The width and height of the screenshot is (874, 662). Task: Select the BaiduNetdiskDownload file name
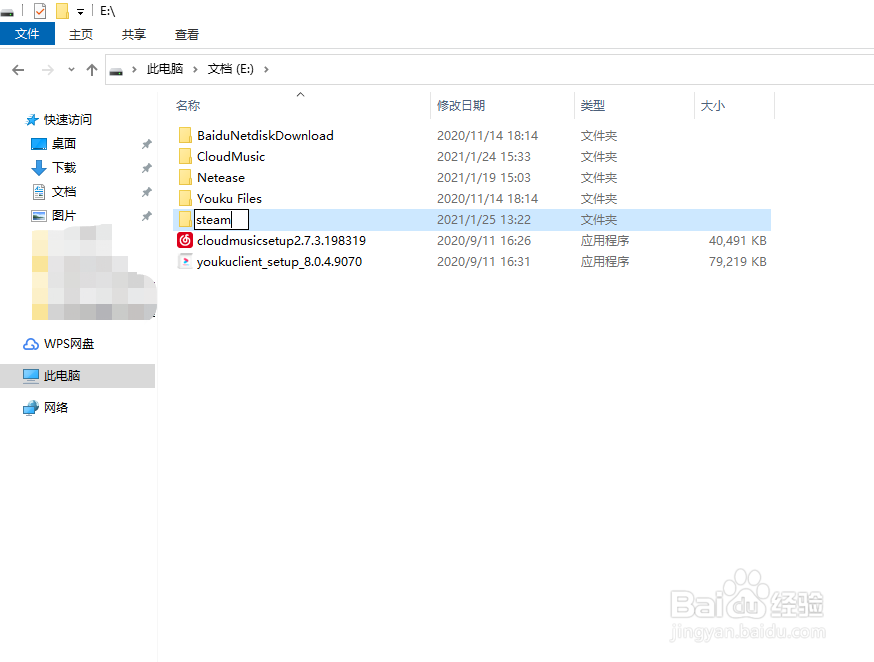pyautogui.click(x=265, y=135)
